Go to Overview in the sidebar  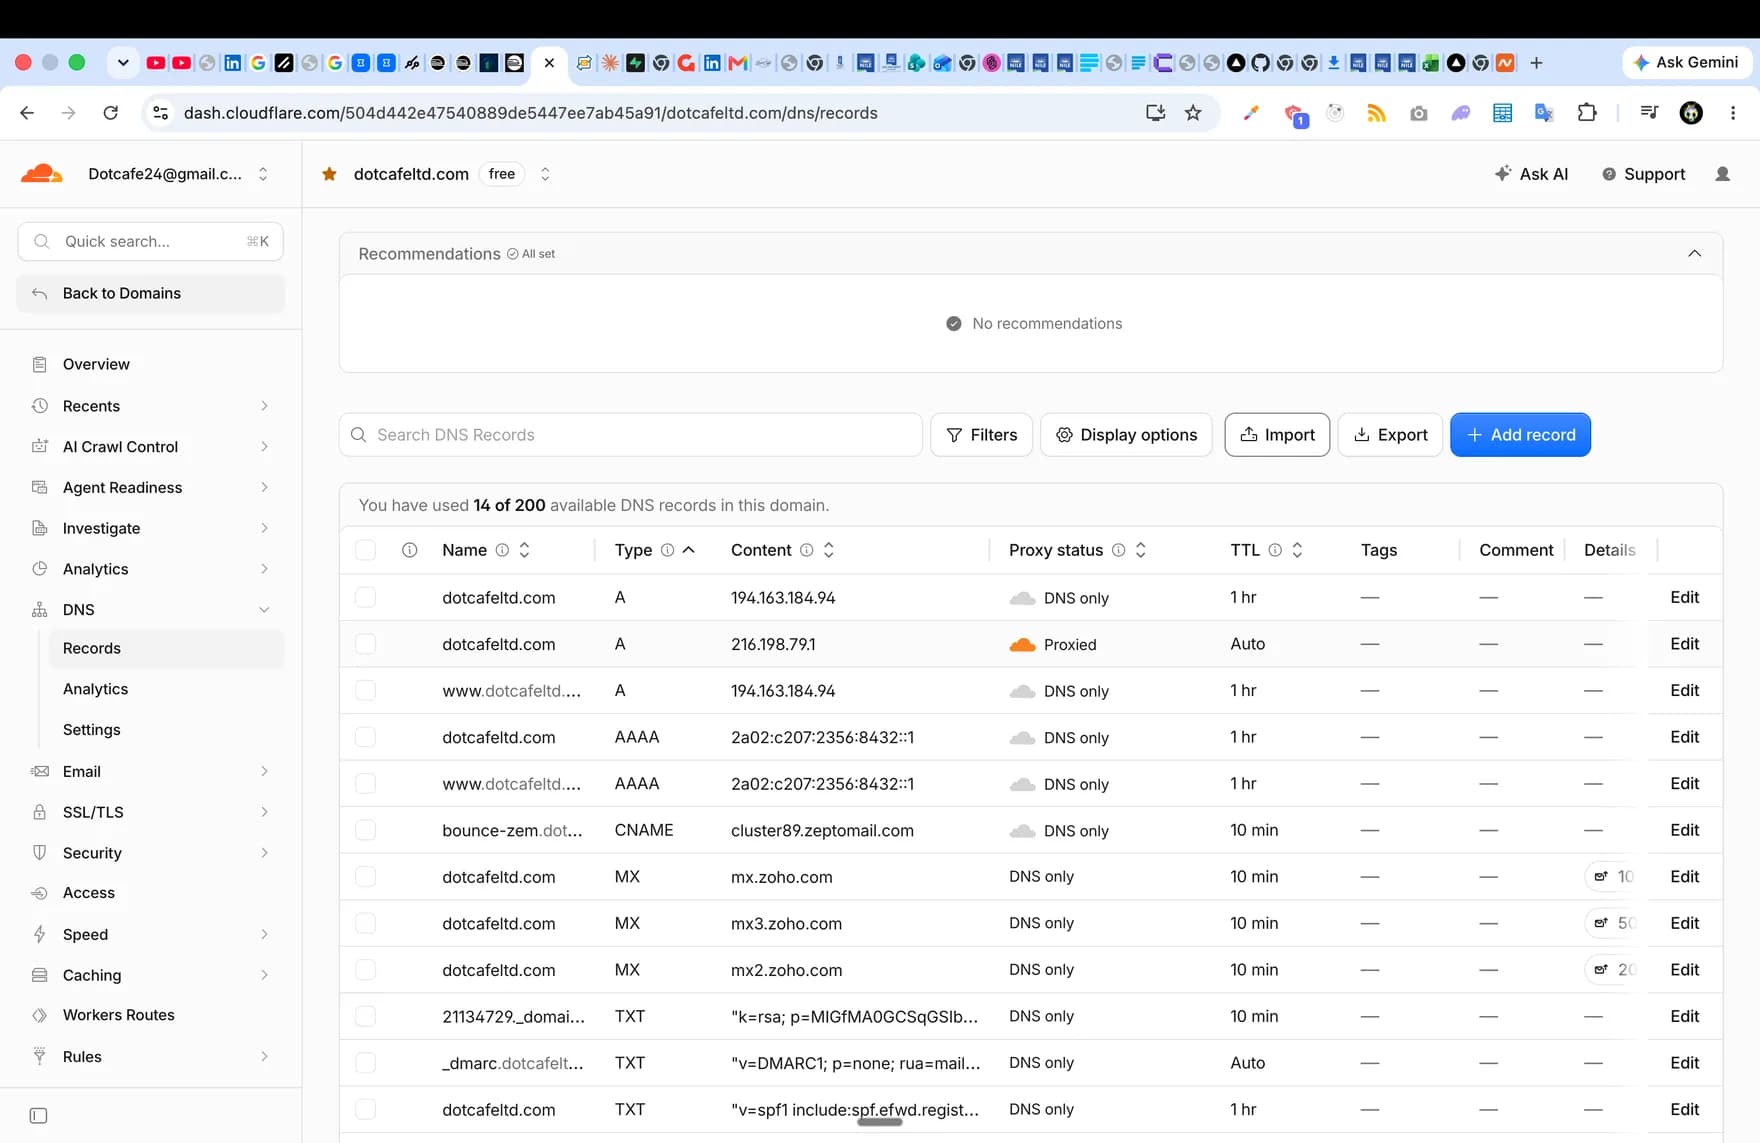click(x=96, y=364)
